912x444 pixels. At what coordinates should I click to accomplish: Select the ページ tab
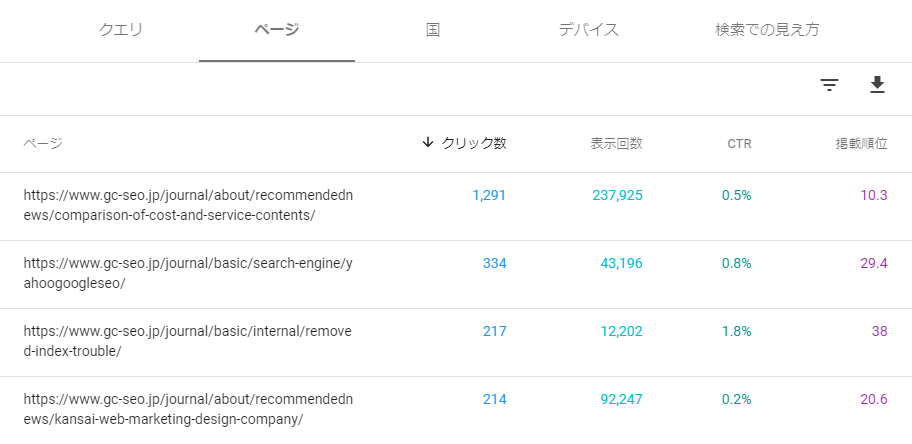click(277, 30)
